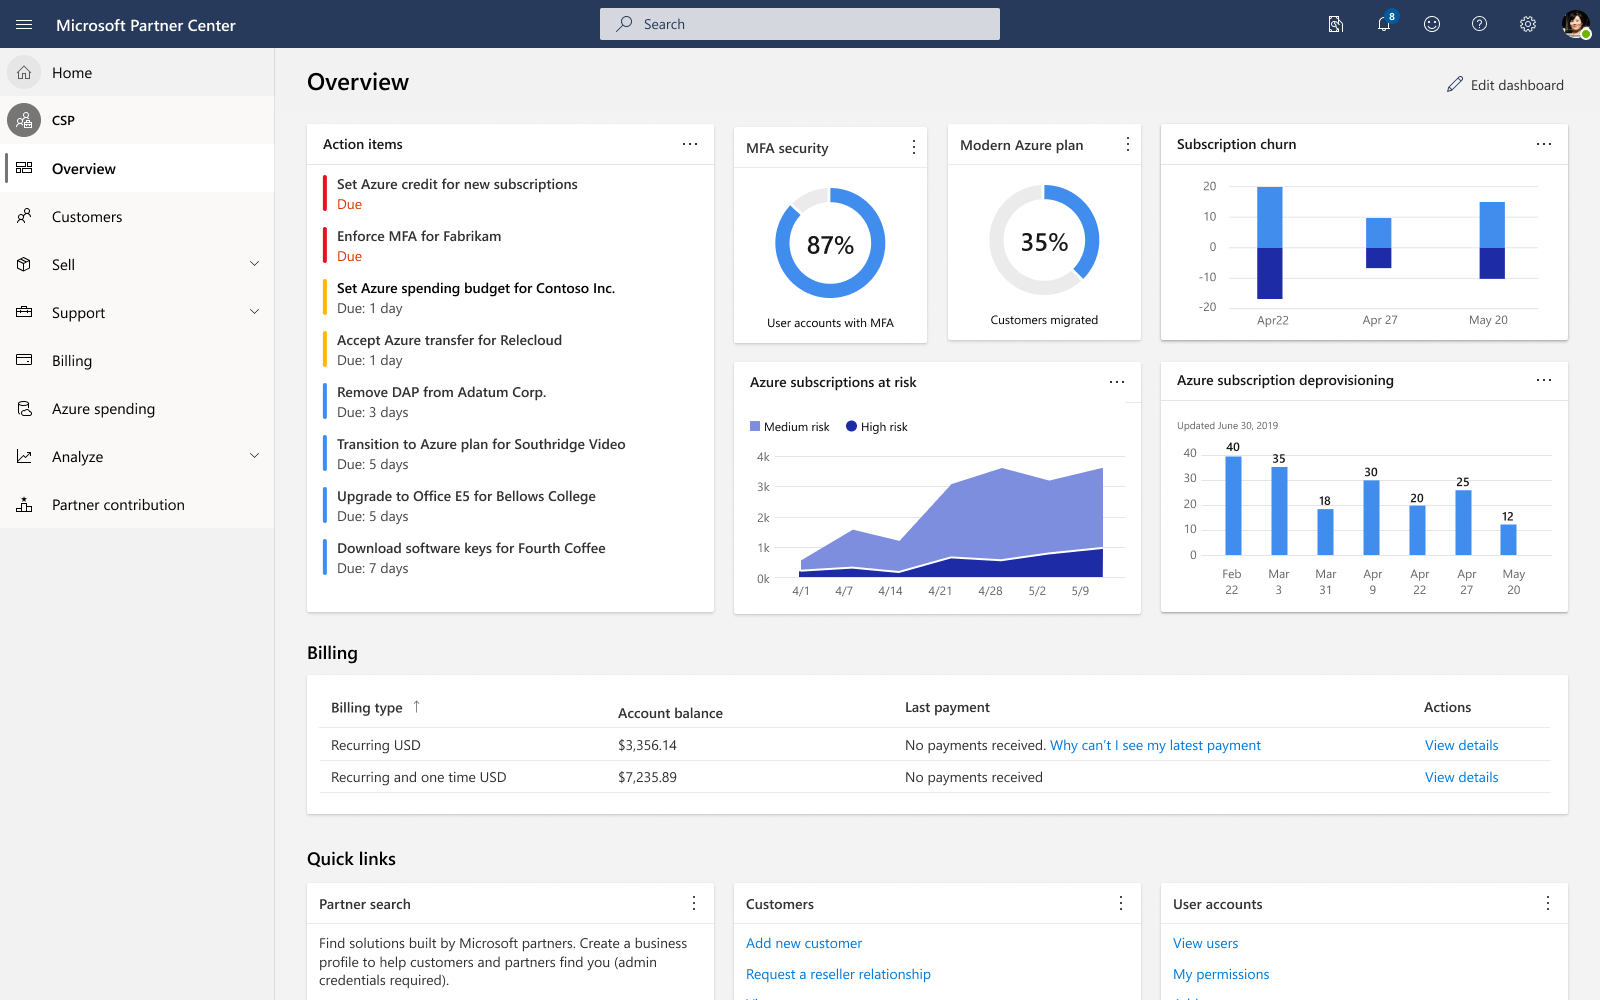Click My permissions link

click(1221, 974)
